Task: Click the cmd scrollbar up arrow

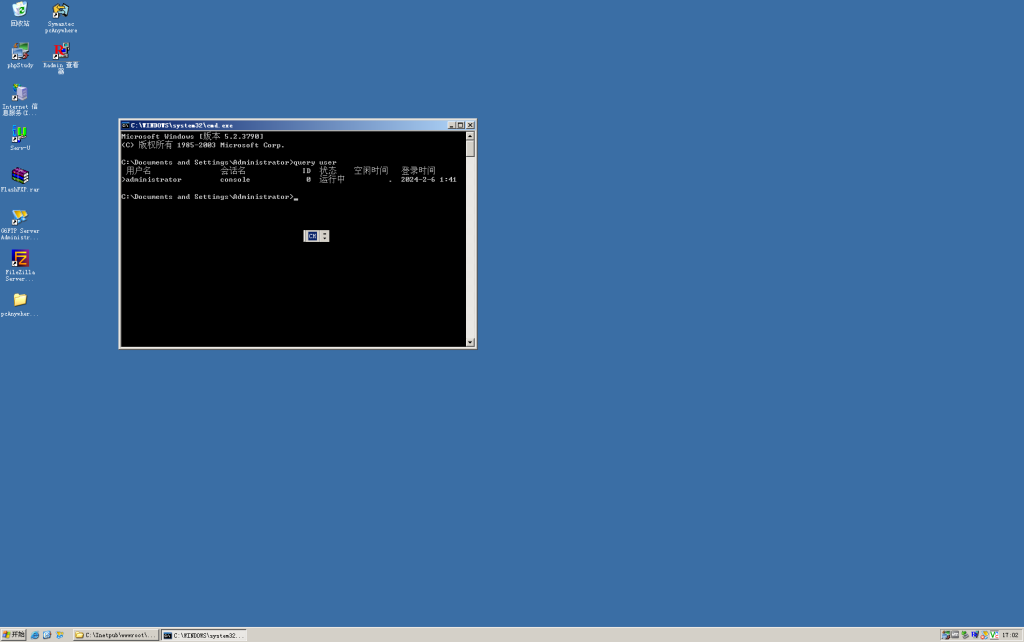Action: click(x=470, y=136)
